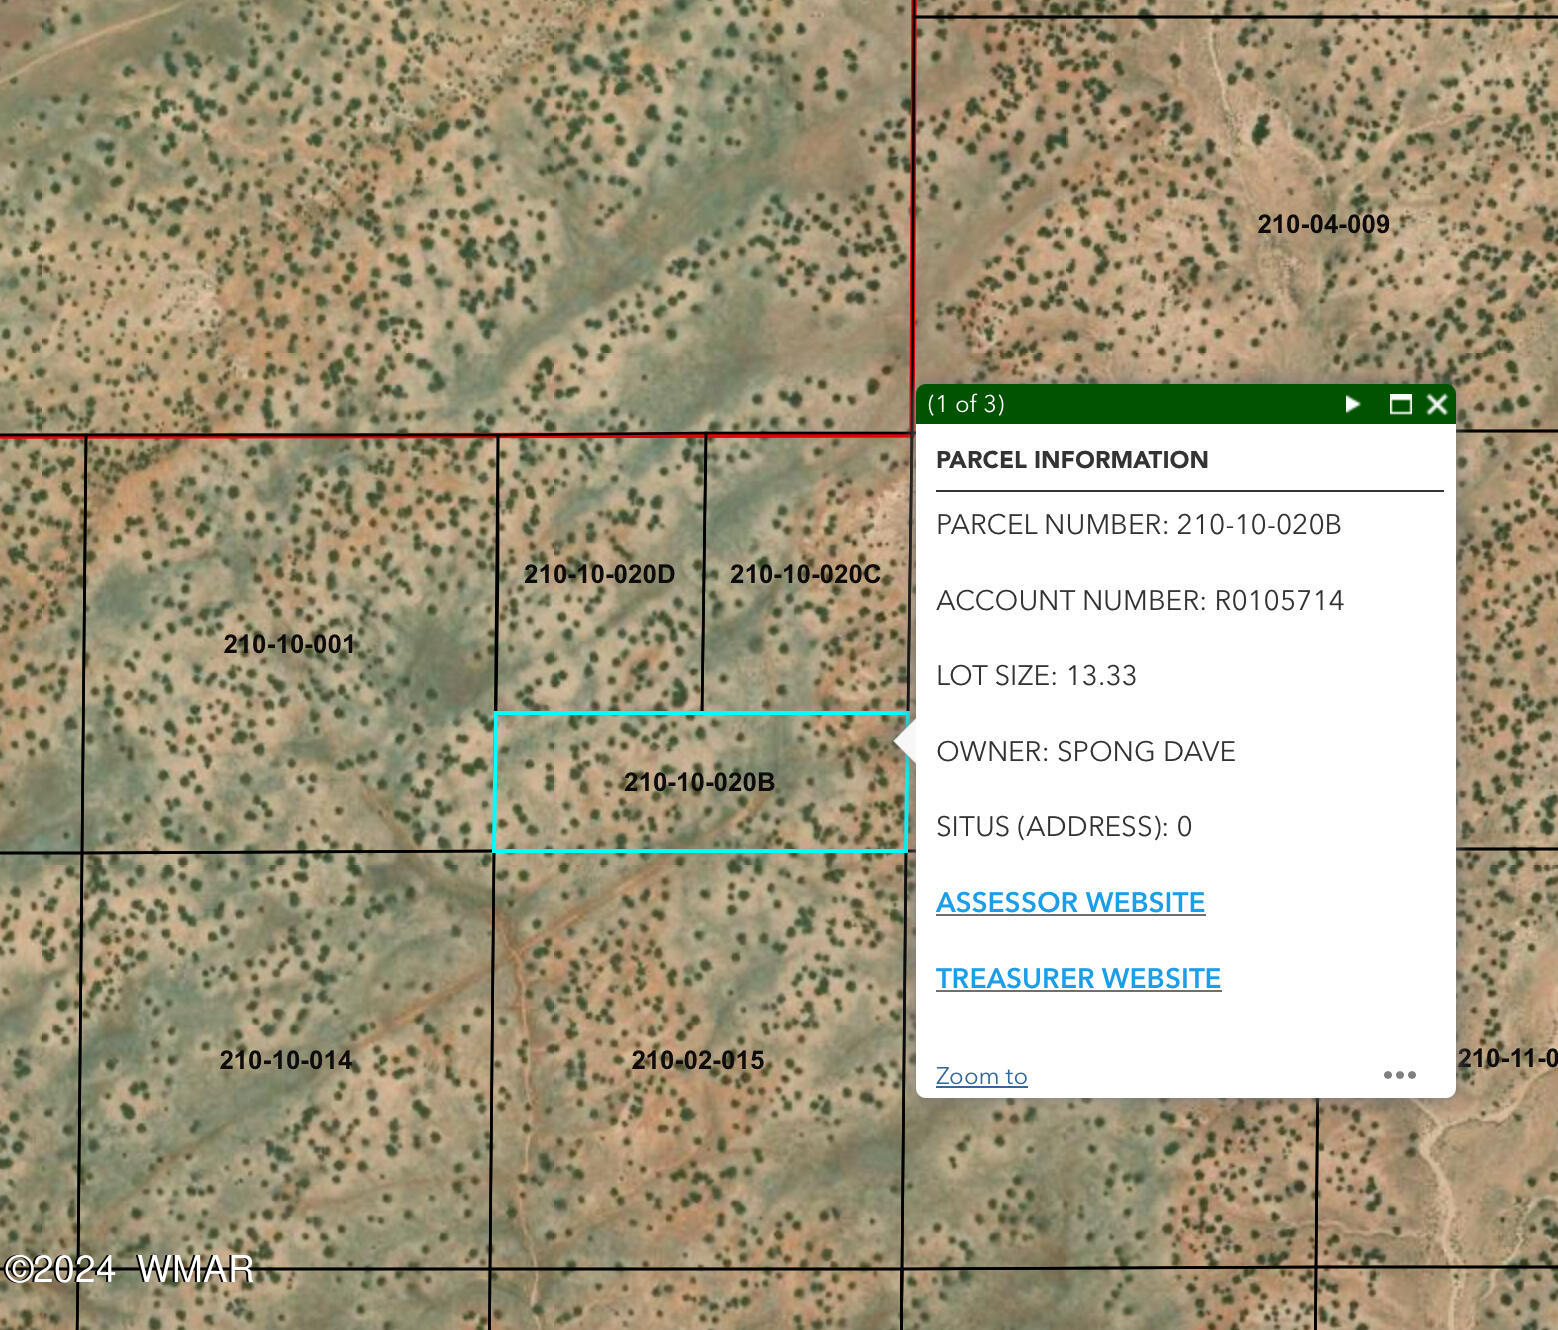This screenshot has height=1330, width=1558.
Task: Select parcel 210-04-009 at top right
Action: coord(1325,225)
